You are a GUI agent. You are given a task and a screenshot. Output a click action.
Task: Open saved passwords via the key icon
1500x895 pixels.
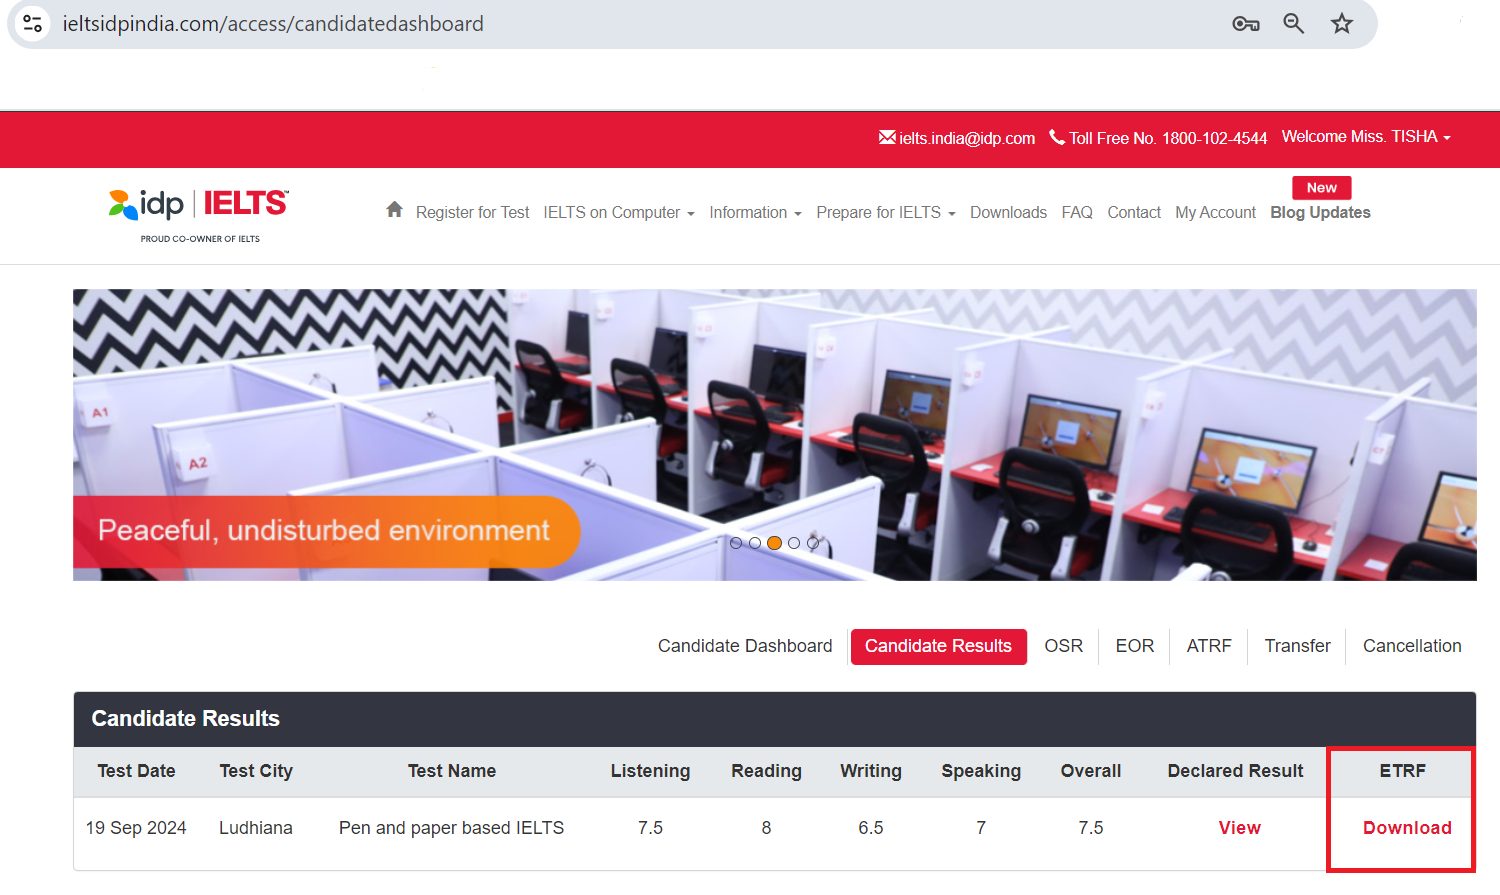(1245, 23)
